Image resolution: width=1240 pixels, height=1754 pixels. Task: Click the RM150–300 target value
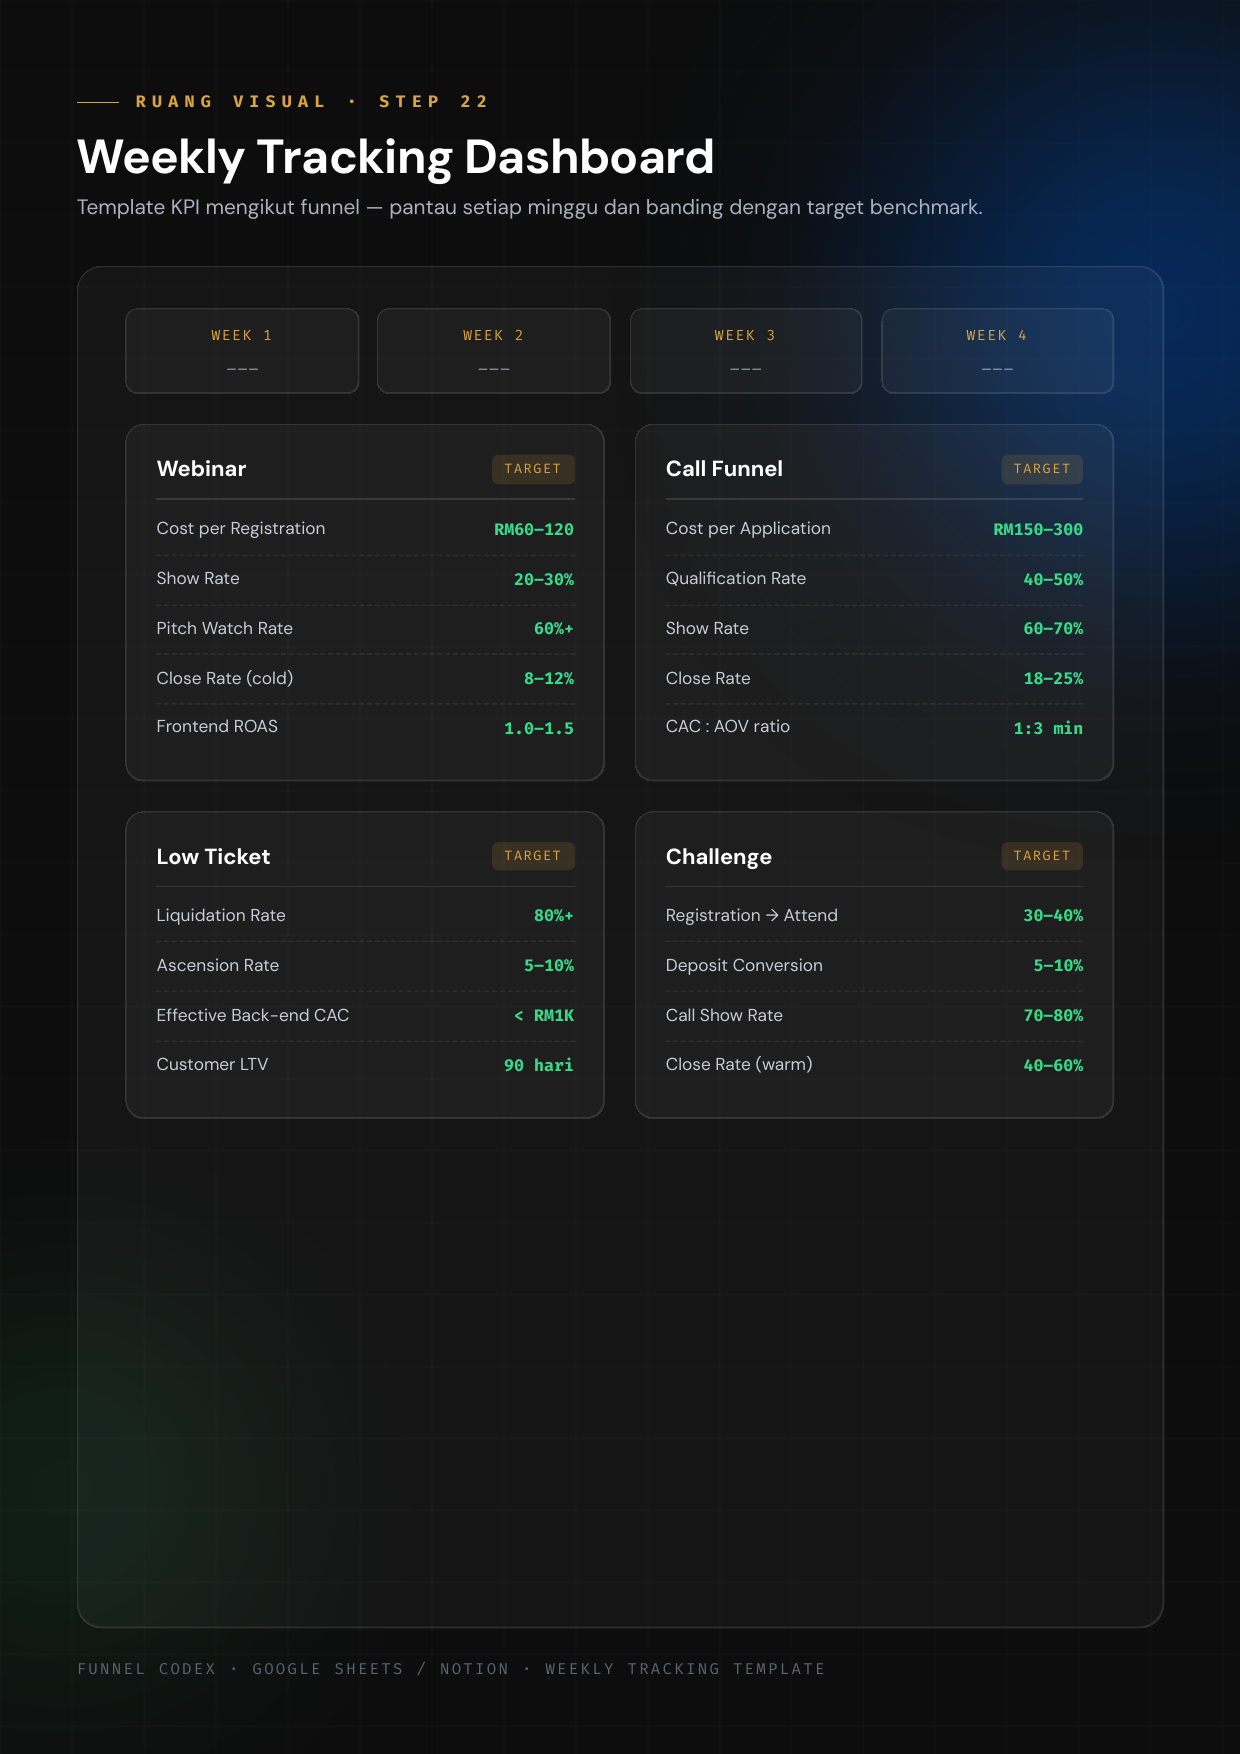click(1038, 529)
